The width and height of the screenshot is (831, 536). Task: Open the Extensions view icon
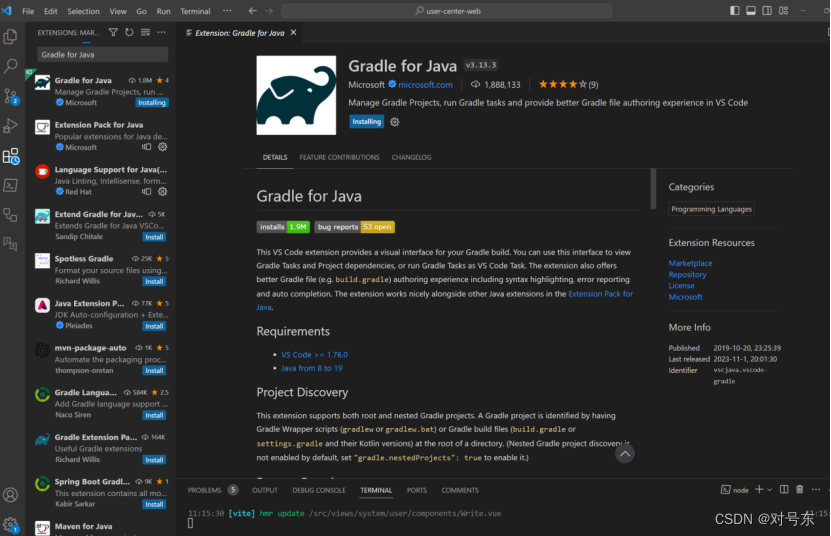tap(11, 156)
